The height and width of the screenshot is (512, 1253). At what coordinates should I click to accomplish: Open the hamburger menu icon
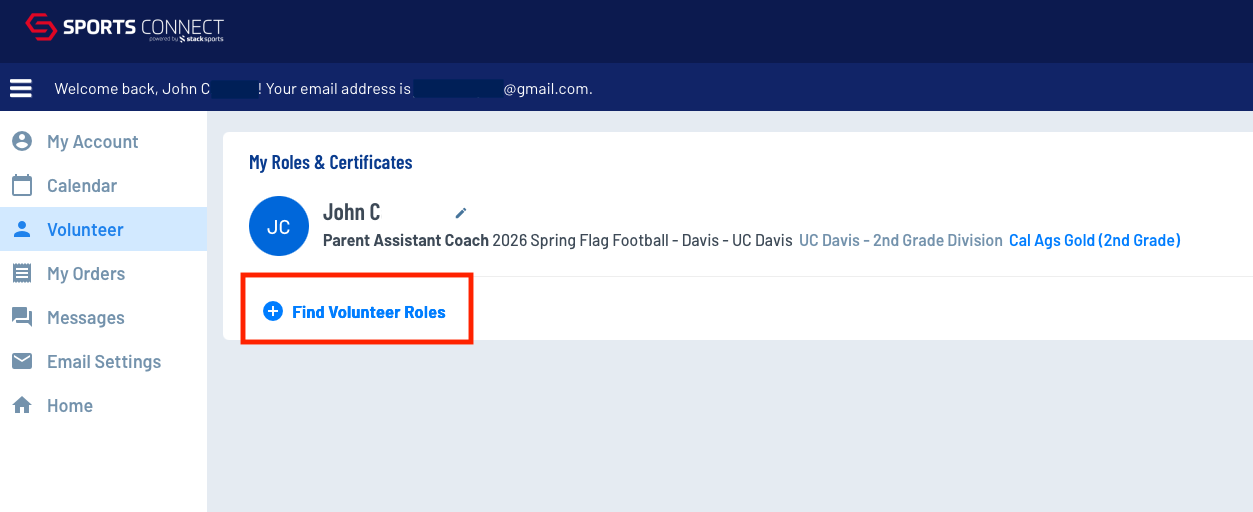pos(21,88)
